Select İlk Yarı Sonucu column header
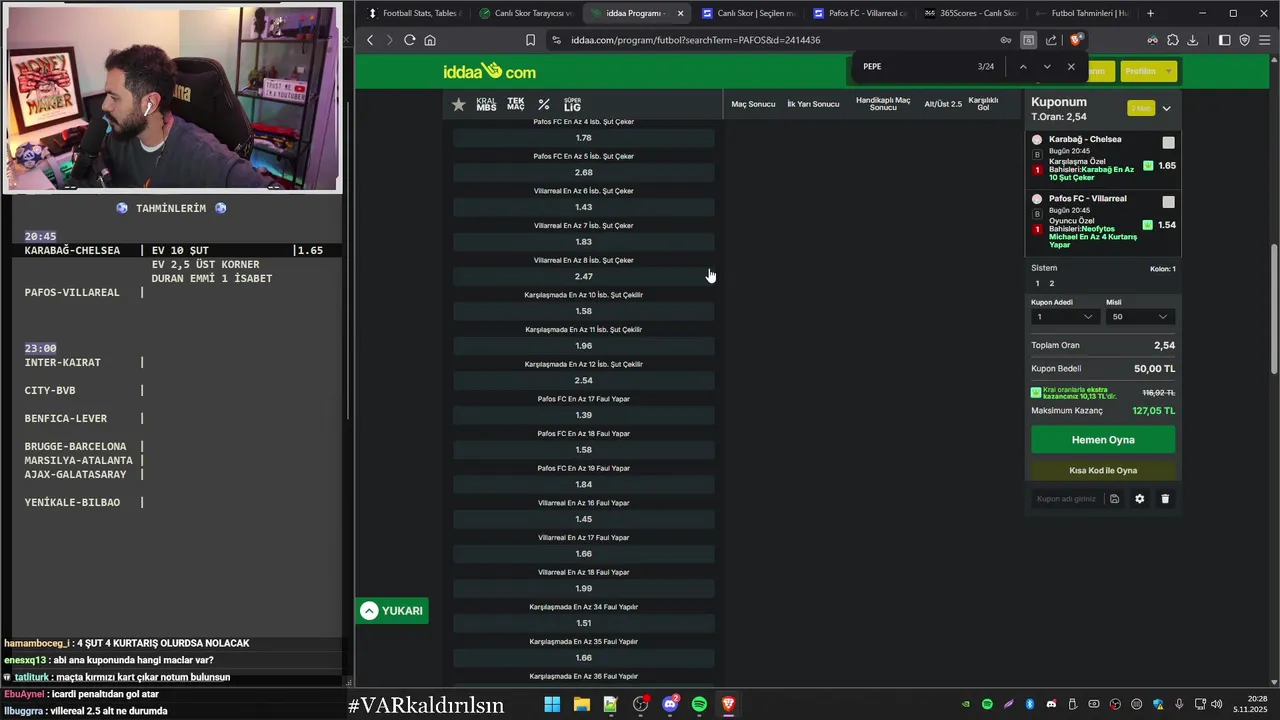Viewport: 1280px width, 720px height. (813, 104)
